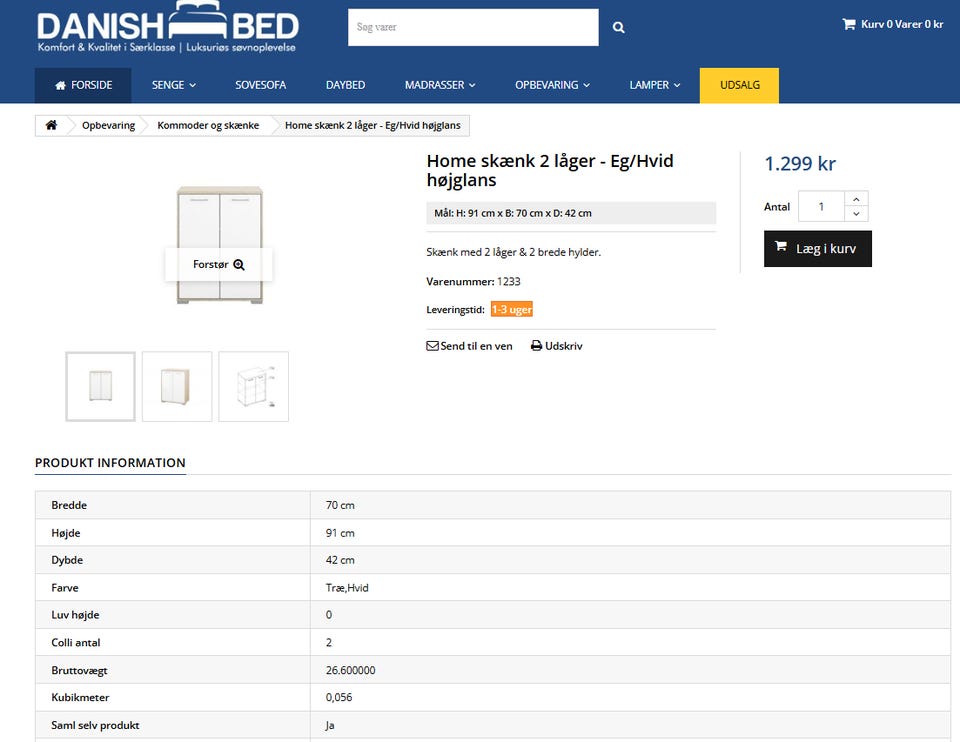Expand the MADRASSER dropdown menu
The height and width of the screenshot is (742, 960).
[440, 85]
